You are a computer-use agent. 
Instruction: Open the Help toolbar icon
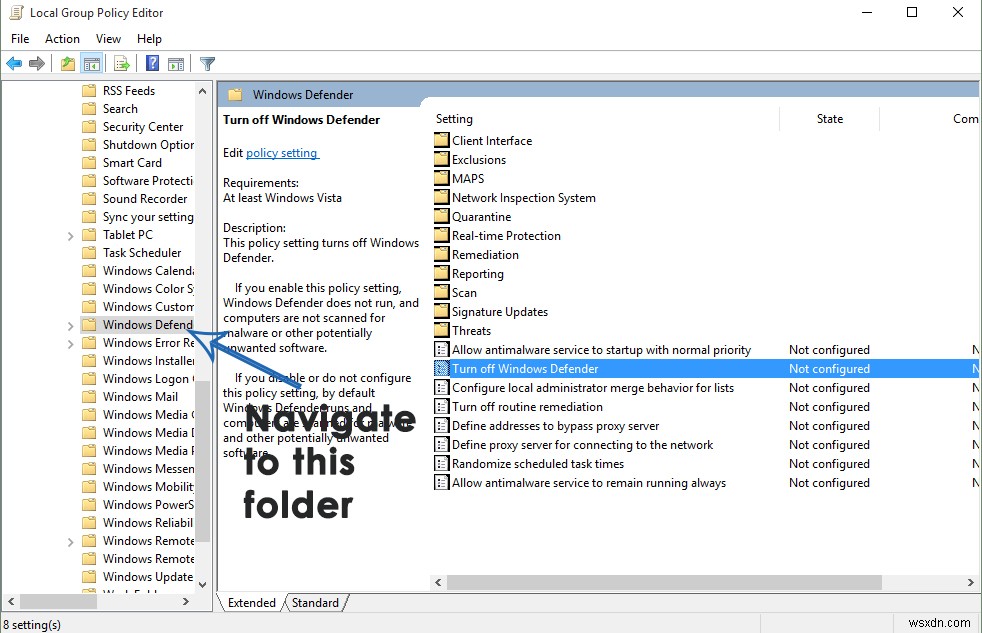tap(152, 63)
